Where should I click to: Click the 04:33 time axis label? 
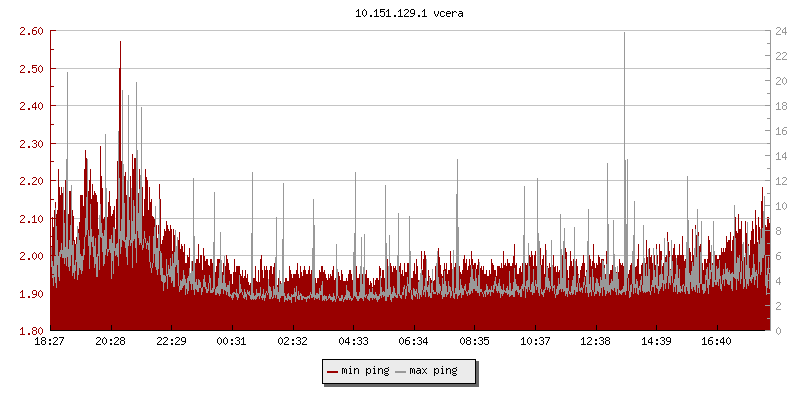point(353,341)
